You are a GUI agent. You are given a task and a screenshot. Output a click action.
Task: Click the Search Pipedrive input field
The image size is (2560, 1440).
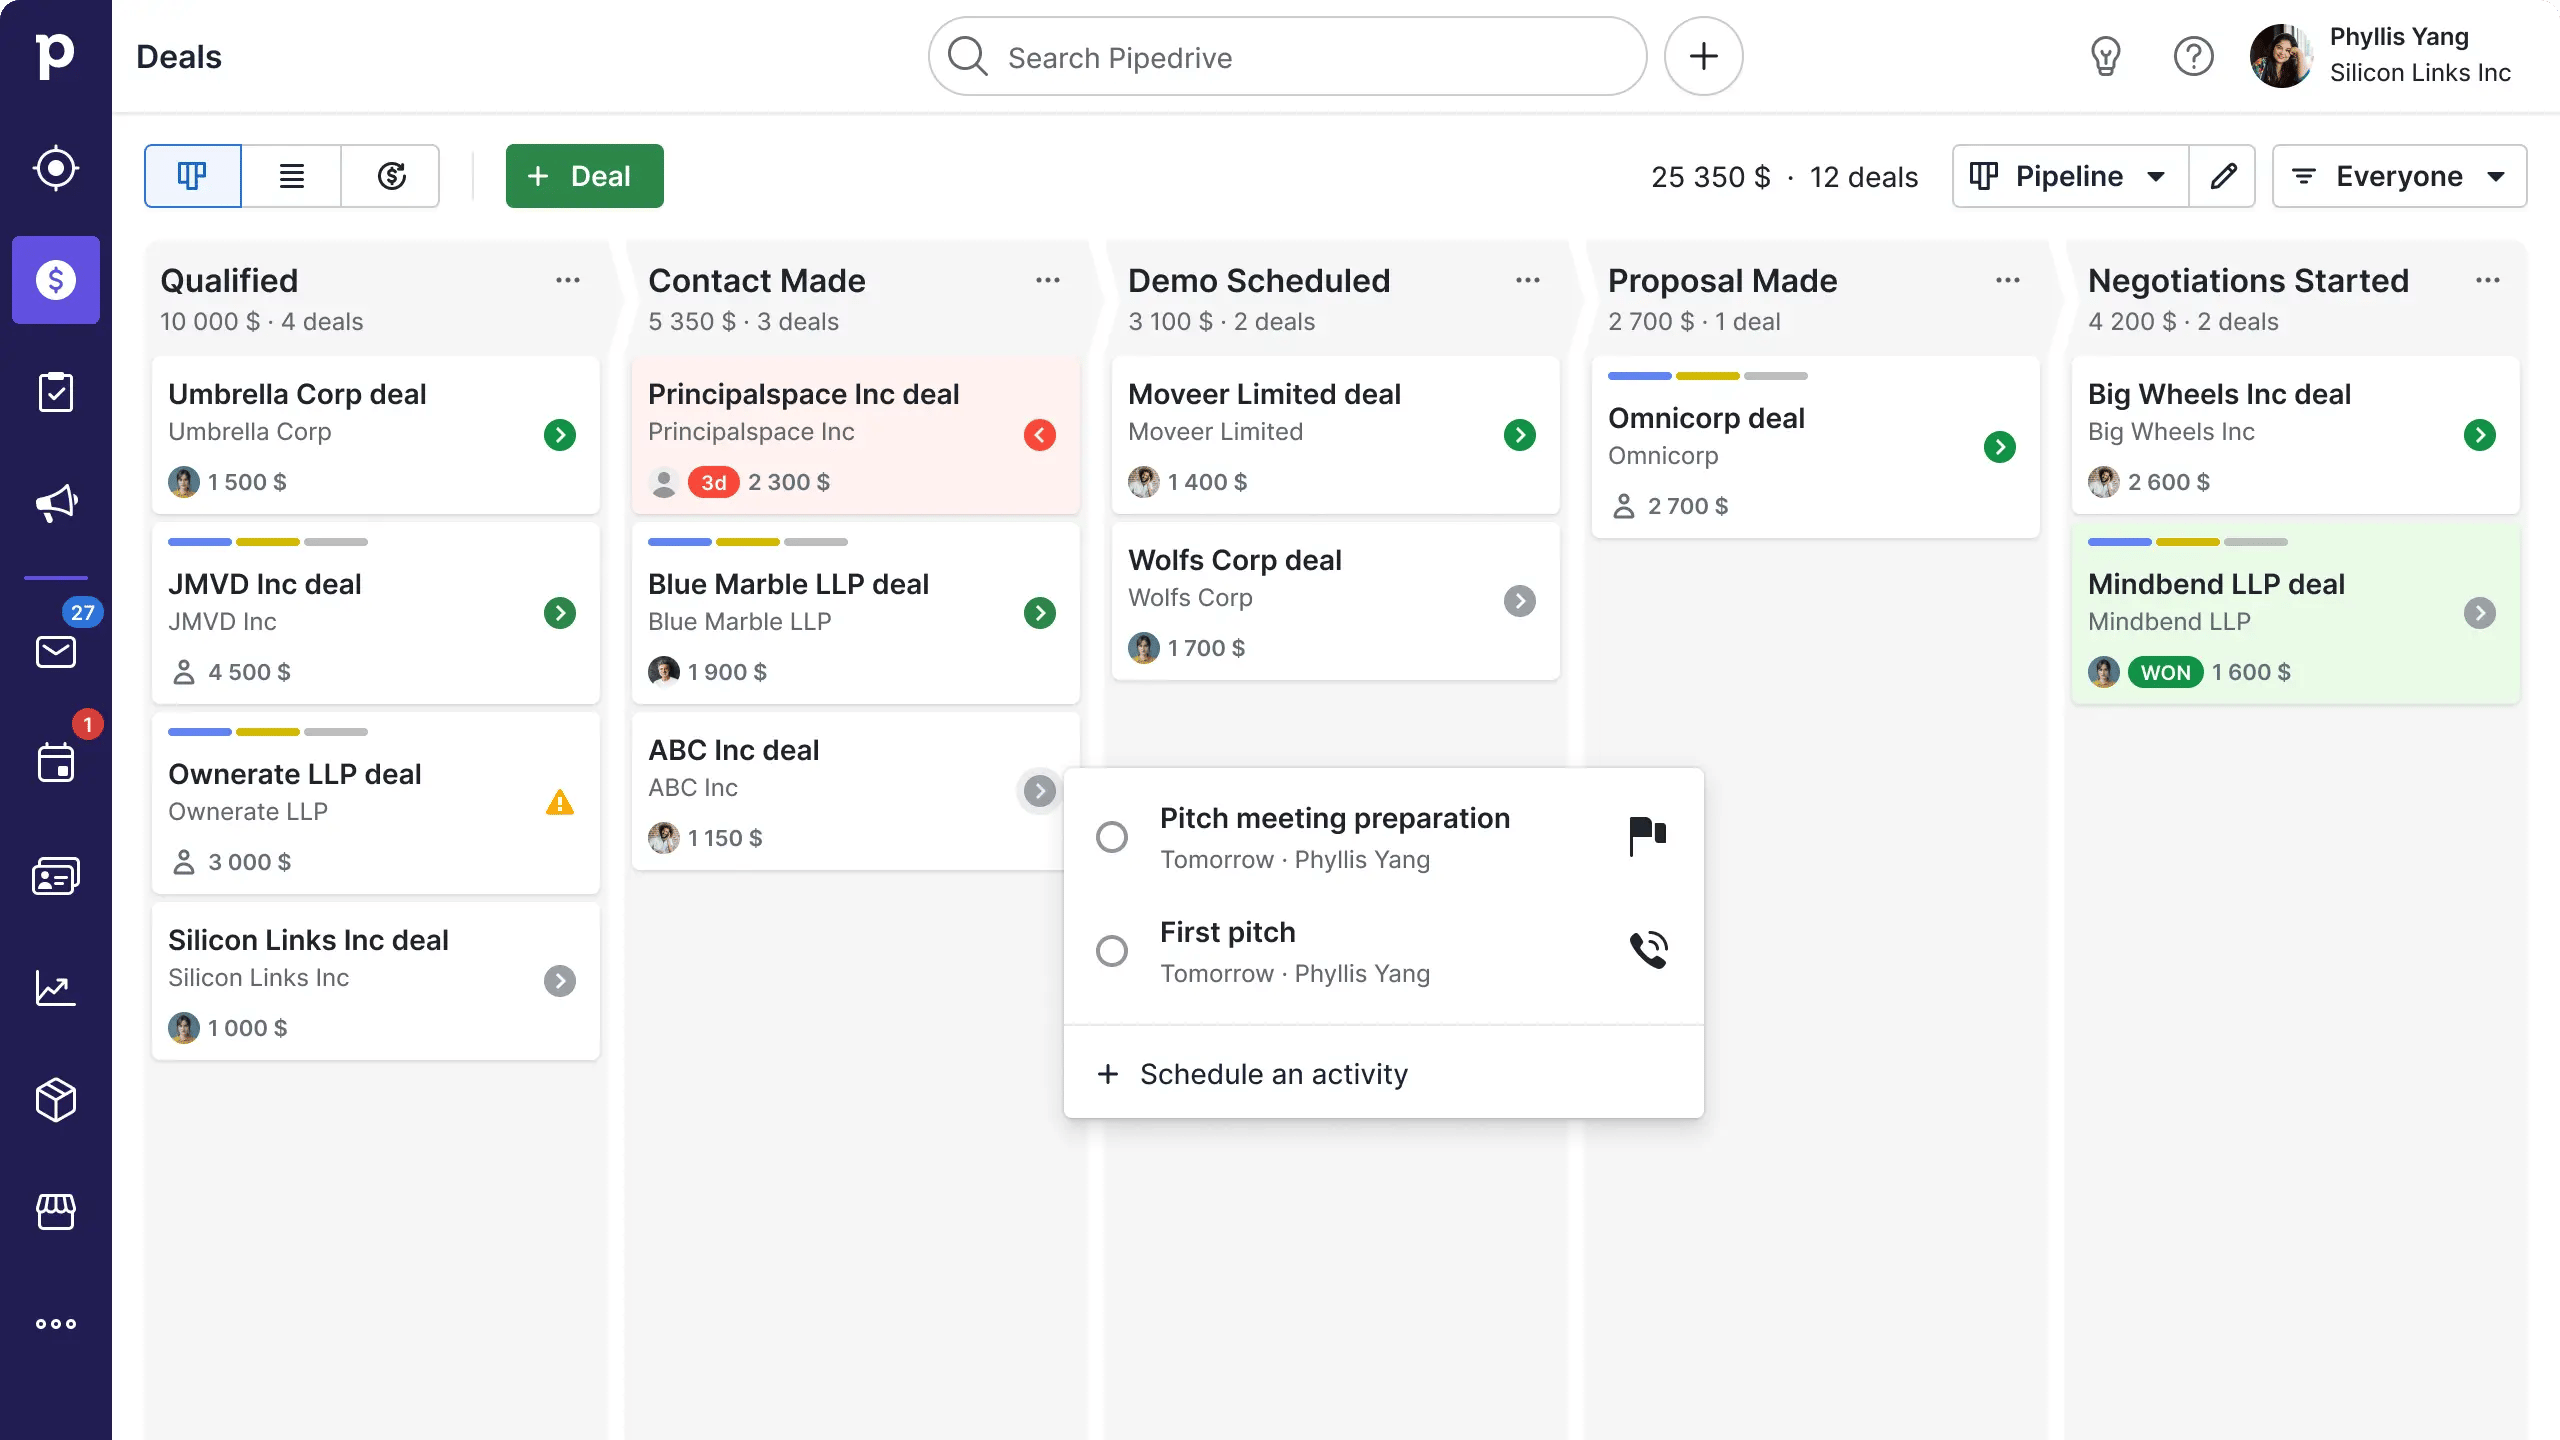pos(1287,56)
